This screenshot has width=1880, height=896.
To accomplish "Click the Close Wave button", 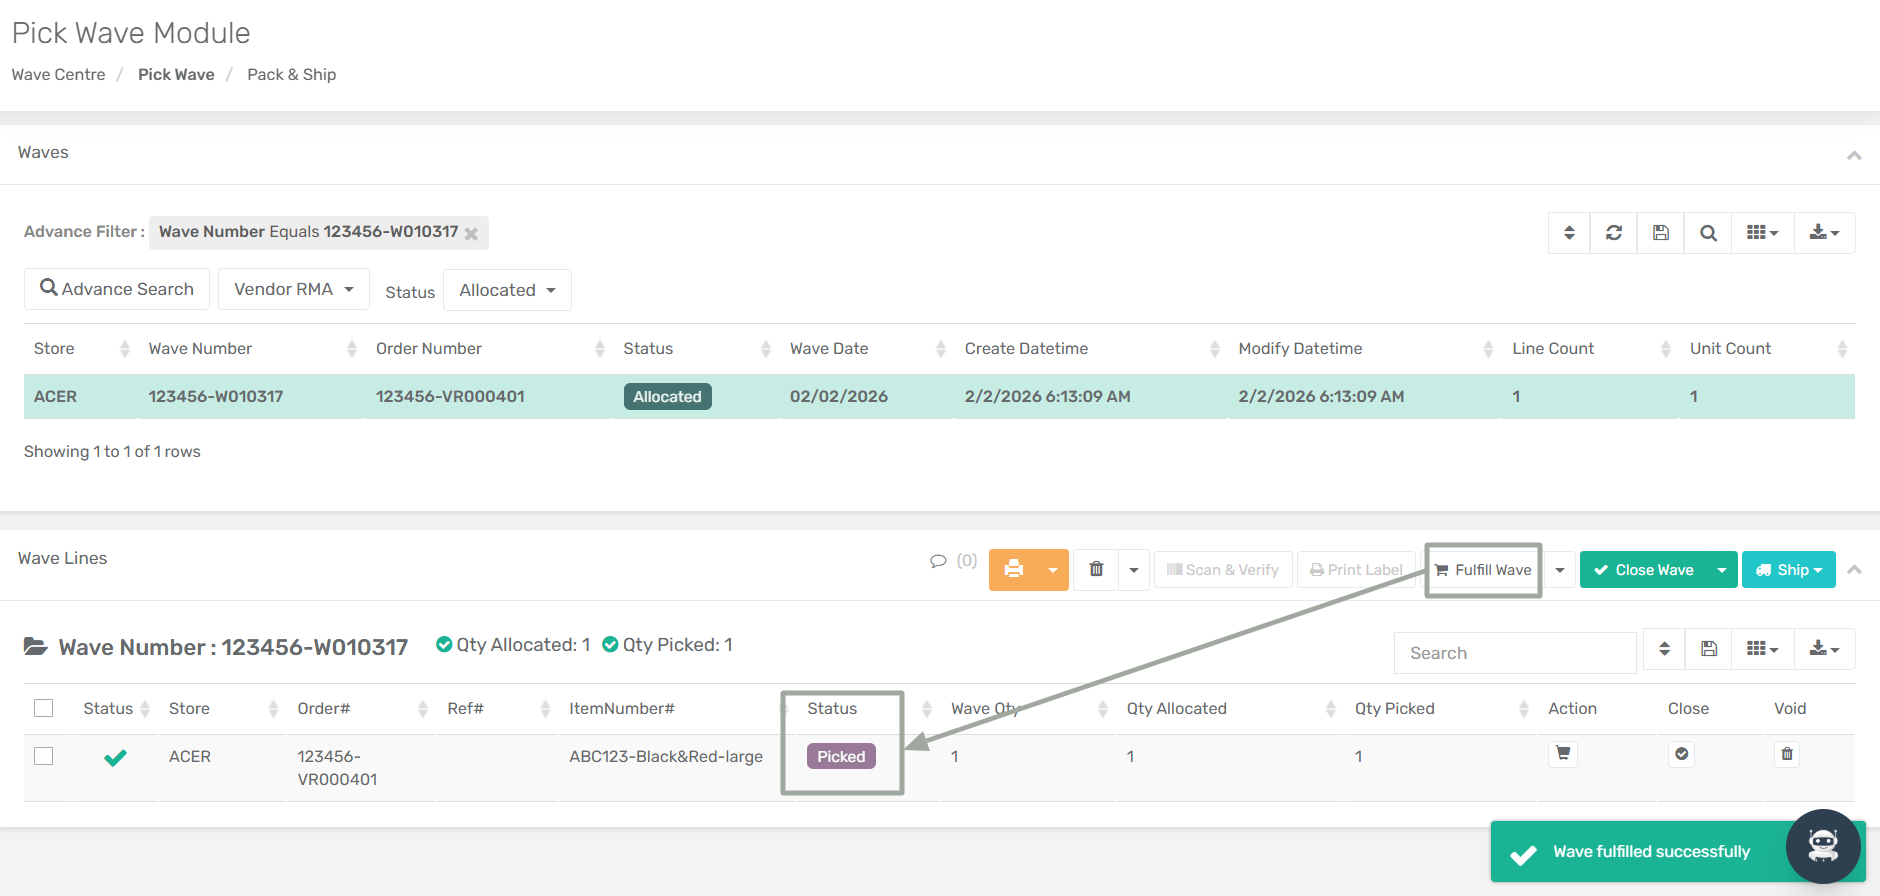I will (x=1644, y=570).
